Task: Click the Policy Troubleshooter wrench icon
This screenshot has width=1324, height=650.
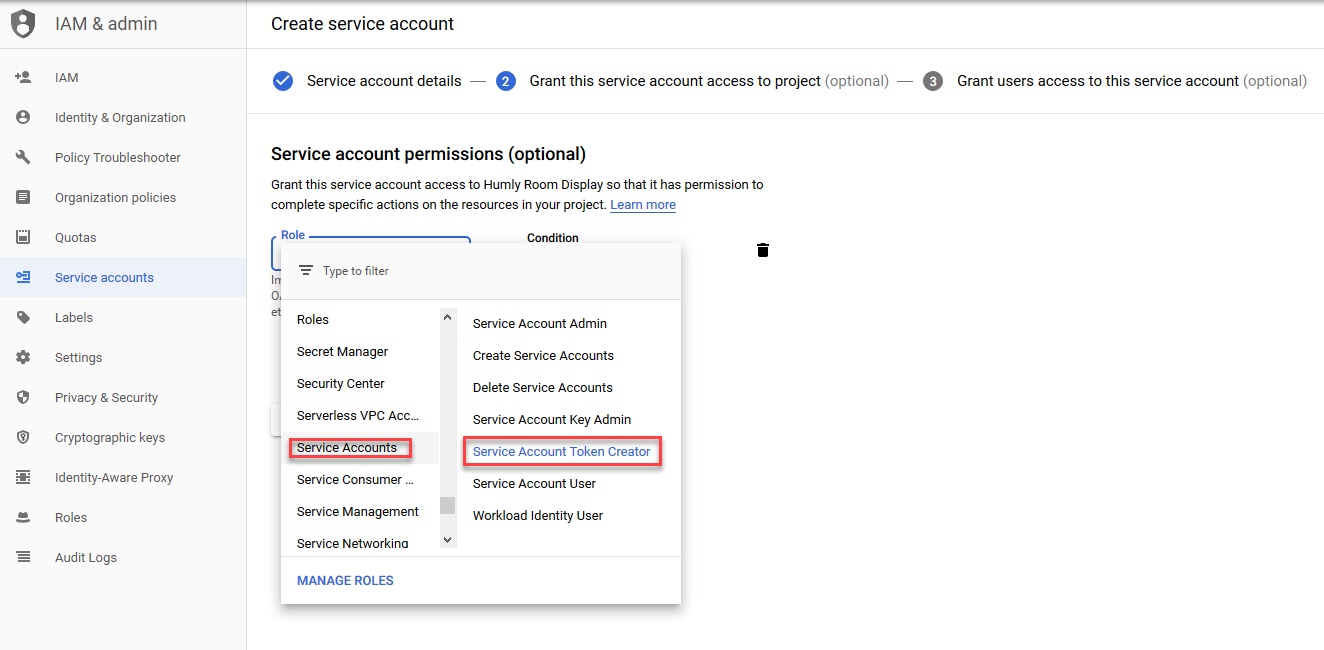Action: [x=26, y=157]
